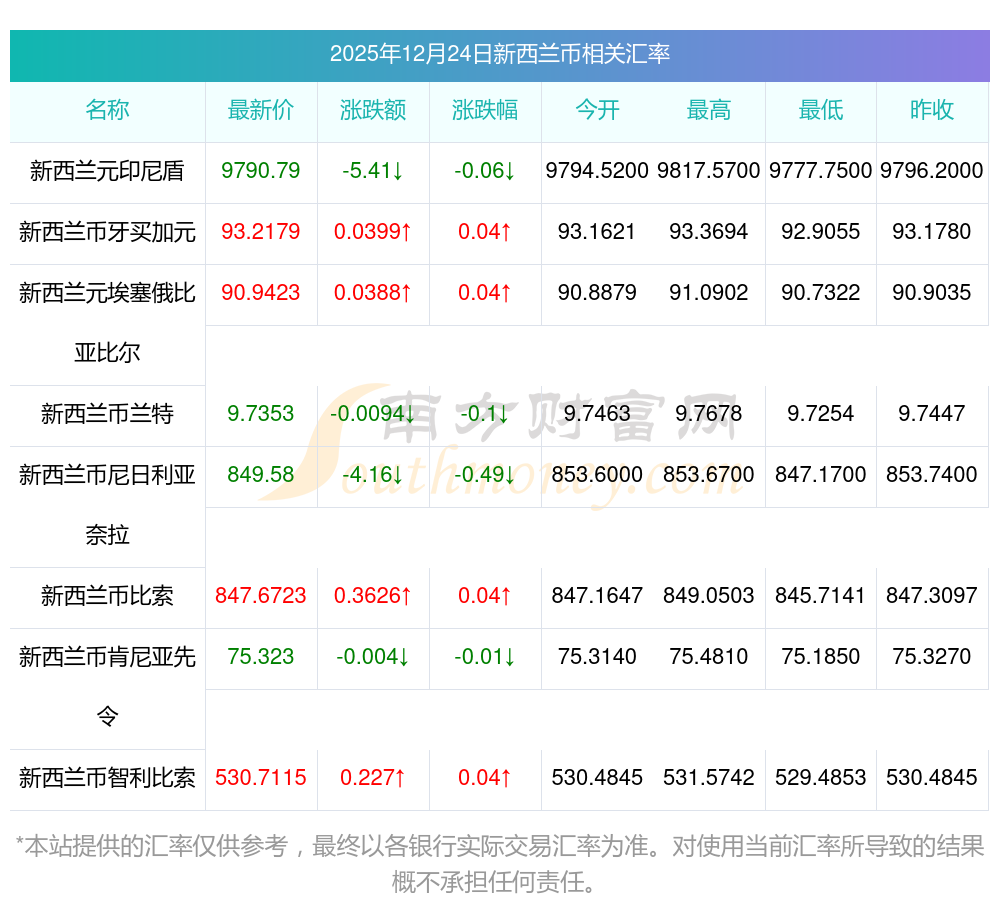
Task: Open the 新西兰币牙买加元 row name
Action: click(107, 231)
